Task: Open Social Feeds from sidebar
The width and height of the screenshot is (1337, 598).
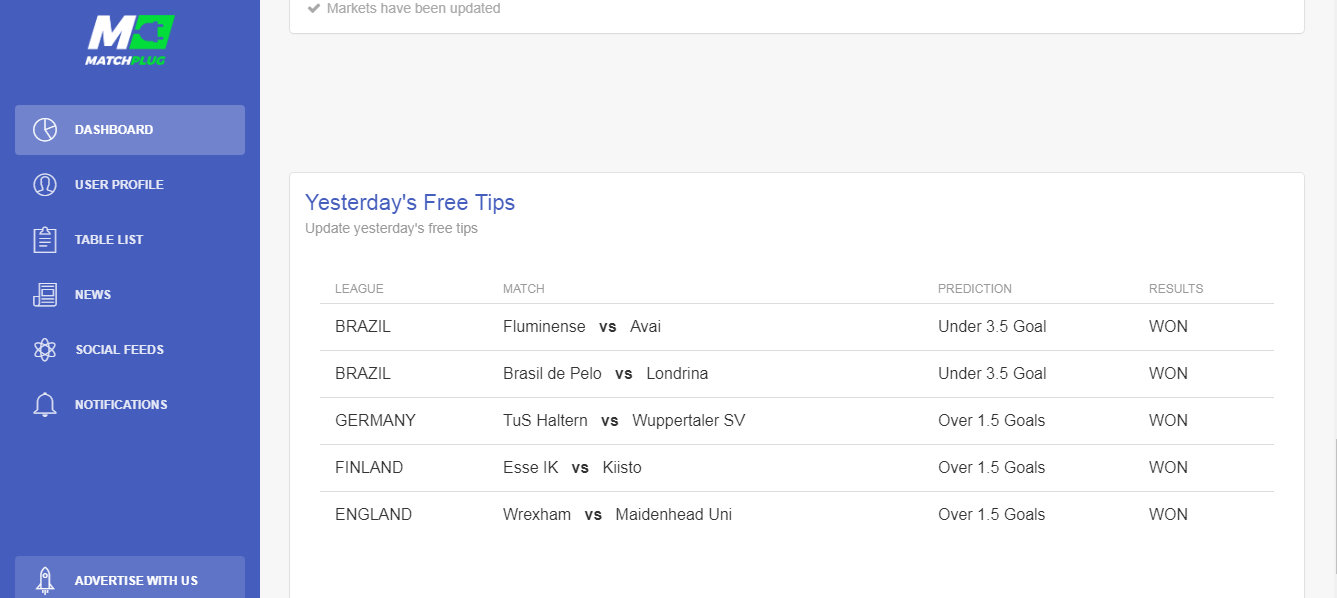Action: pyautogui.click(x=130, y=350)
